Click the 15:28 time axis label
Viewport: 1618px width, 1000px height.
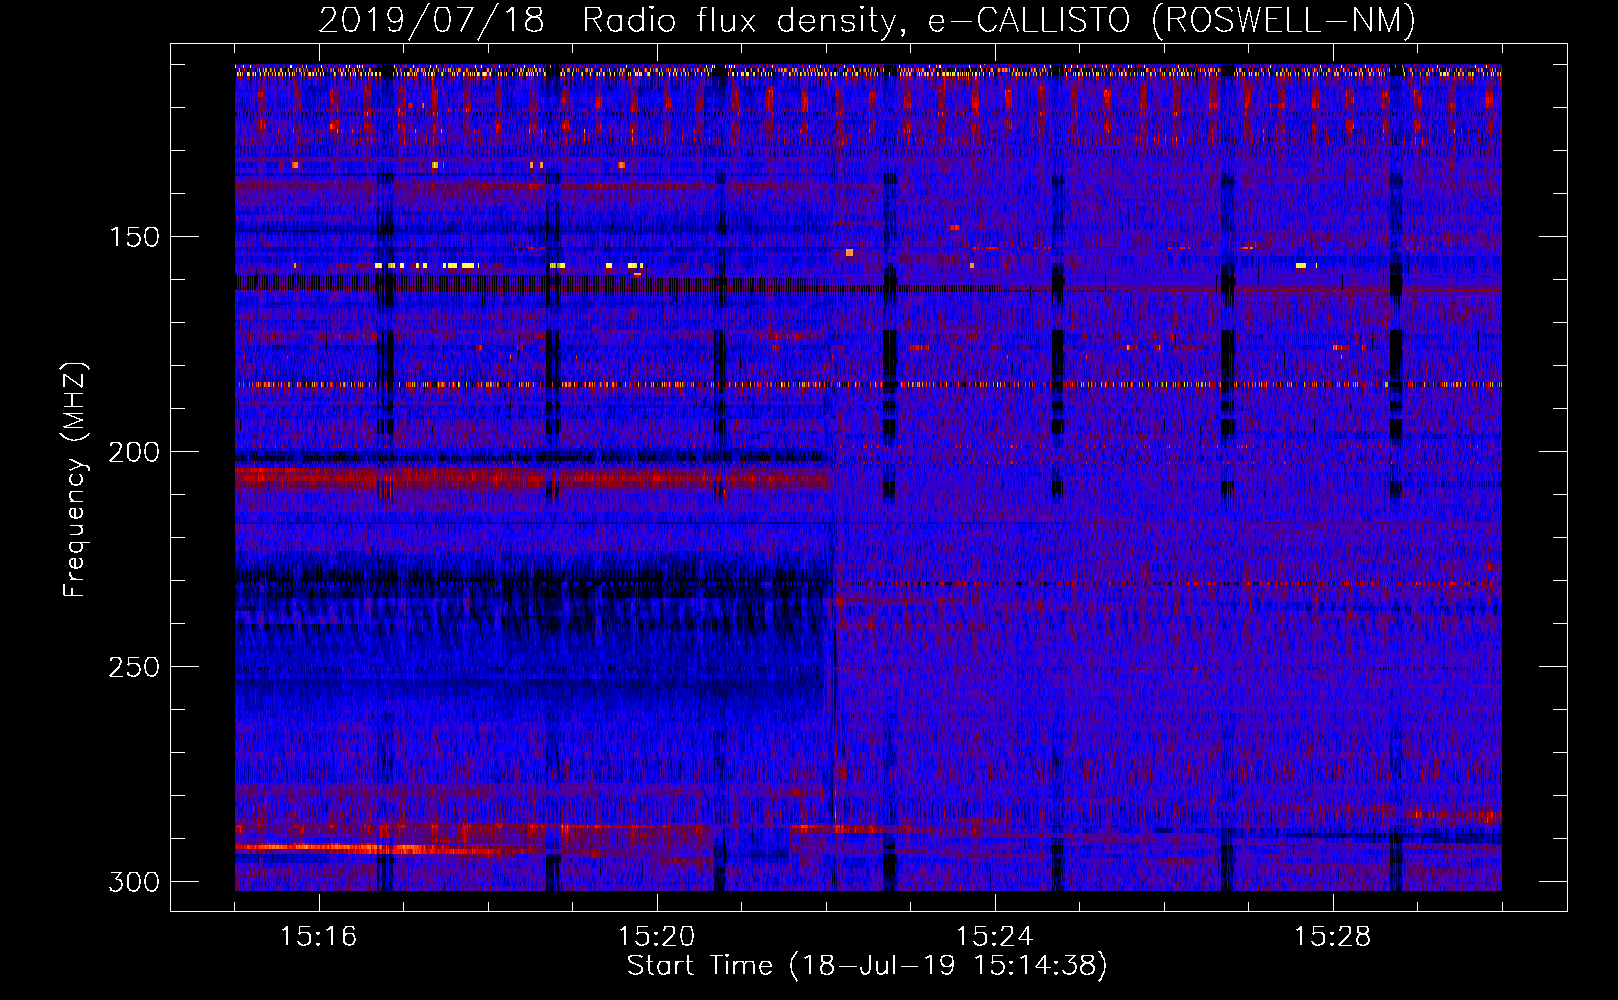(x=1332, y=936)
